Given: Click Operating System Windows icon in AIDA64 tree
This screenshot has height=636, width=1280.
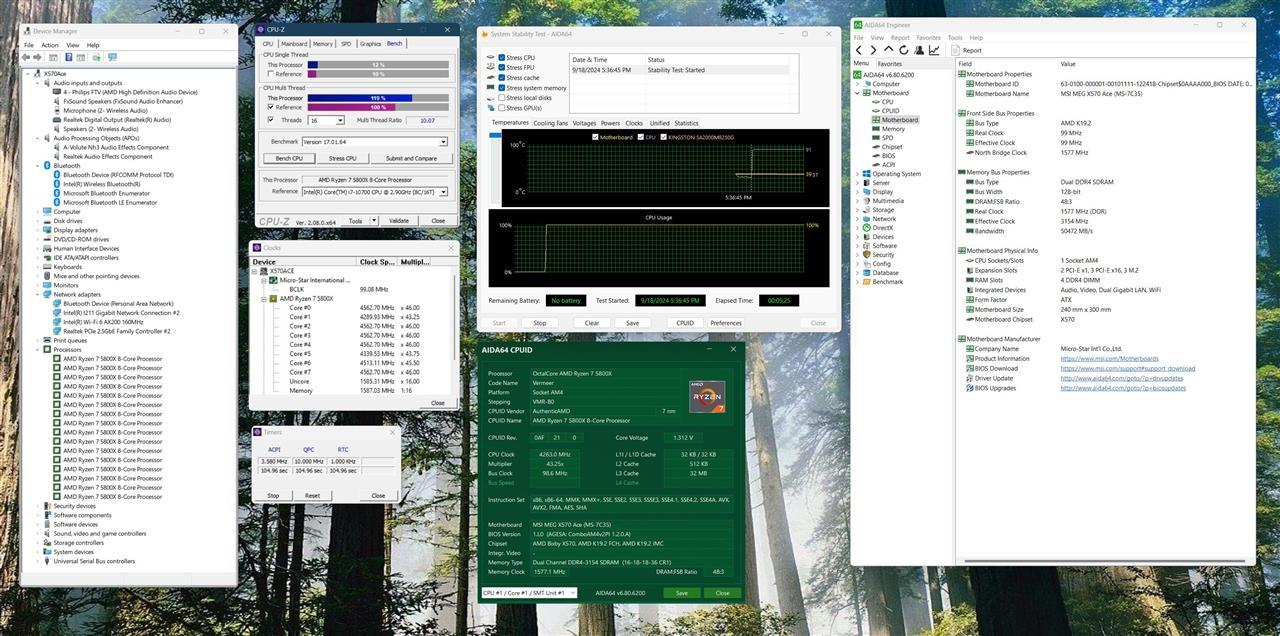Looking at the screenshot, I should coord(867,174).
